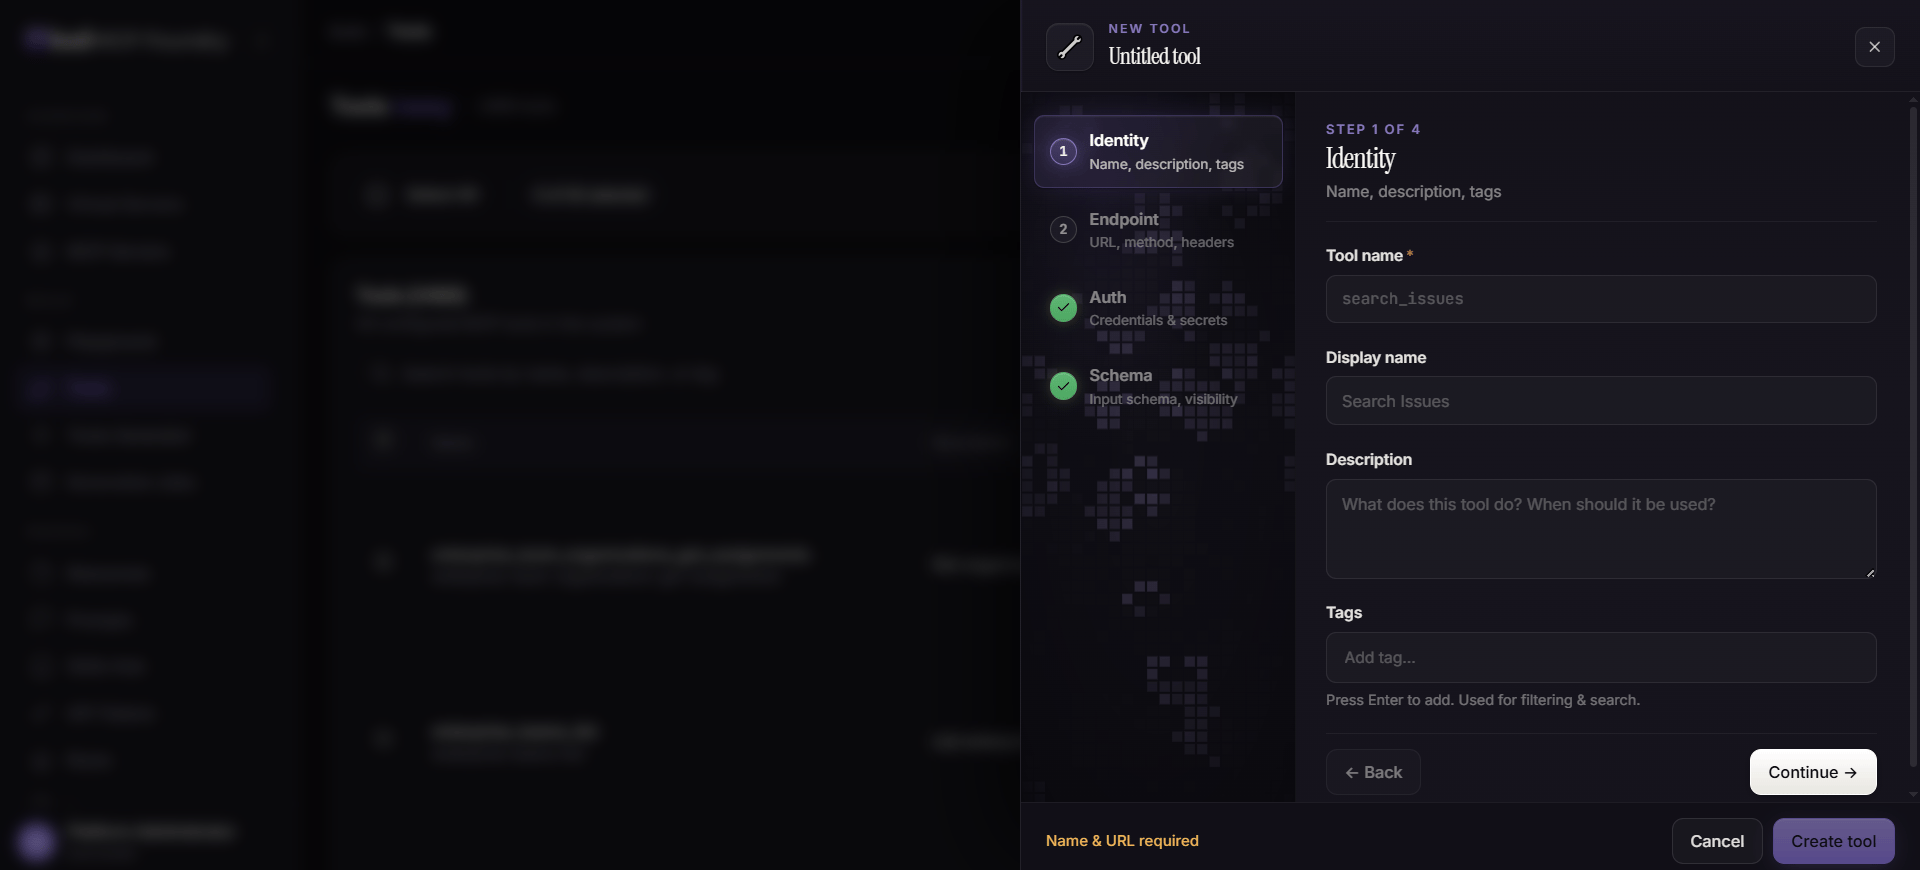Click into the Display name field
The image size is (1920, 870).
(x=1601, y=401)
